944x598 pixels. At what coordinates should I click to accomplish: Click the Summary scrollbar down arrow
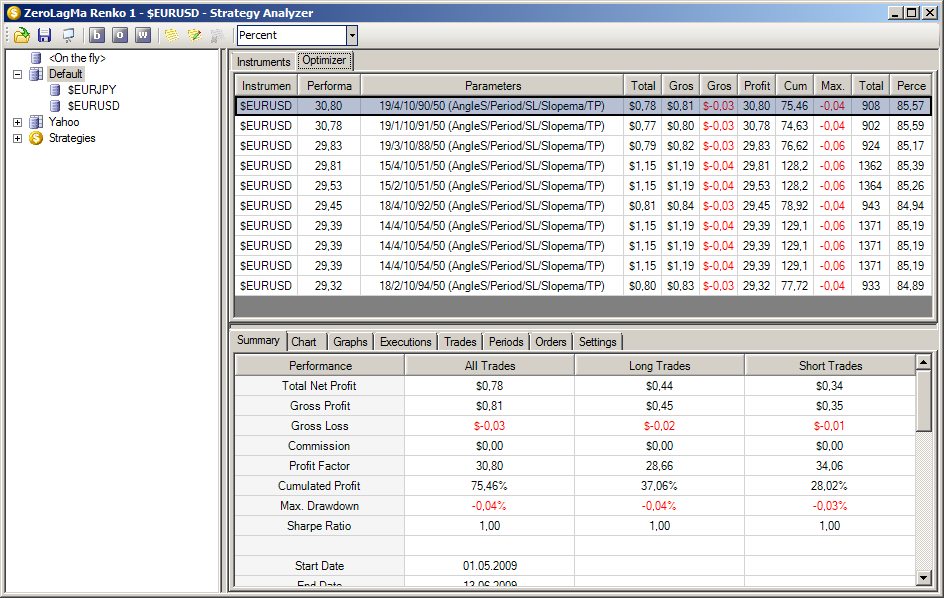924,578
